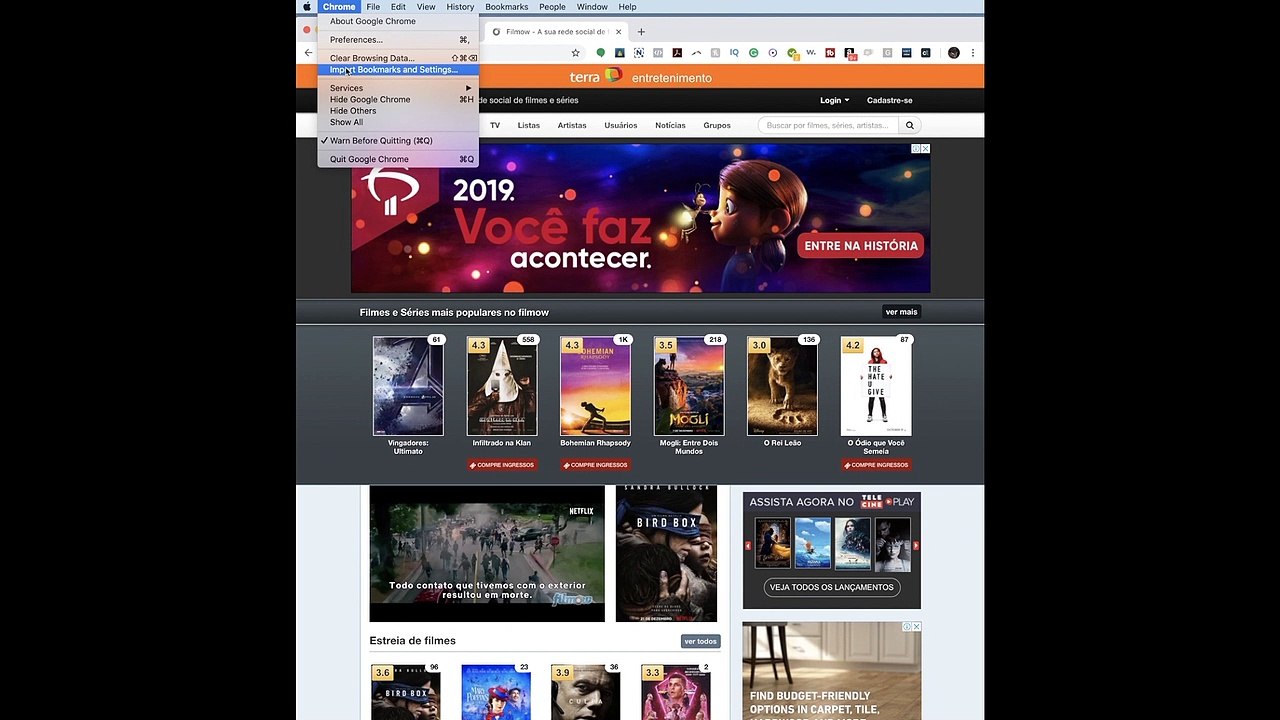The width and height of the screenshot is (1280, 720).
Task: Click the code brackets extension icon
Action: [x=658, y=53]
